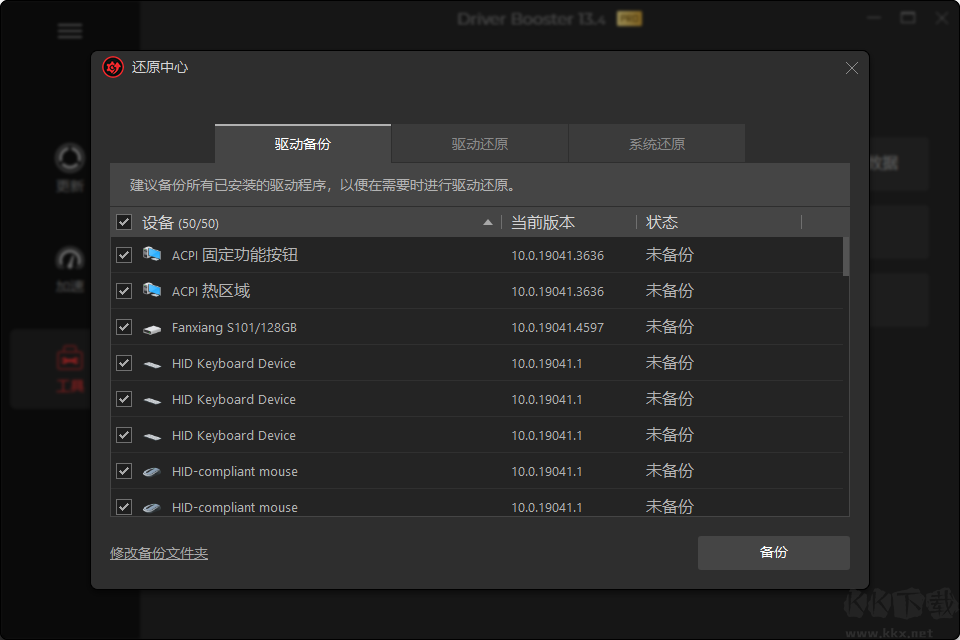This screenshot has width=960, height=640.
Task: Sort devices using the 设备 column arrow
Action: click(487, 222)
